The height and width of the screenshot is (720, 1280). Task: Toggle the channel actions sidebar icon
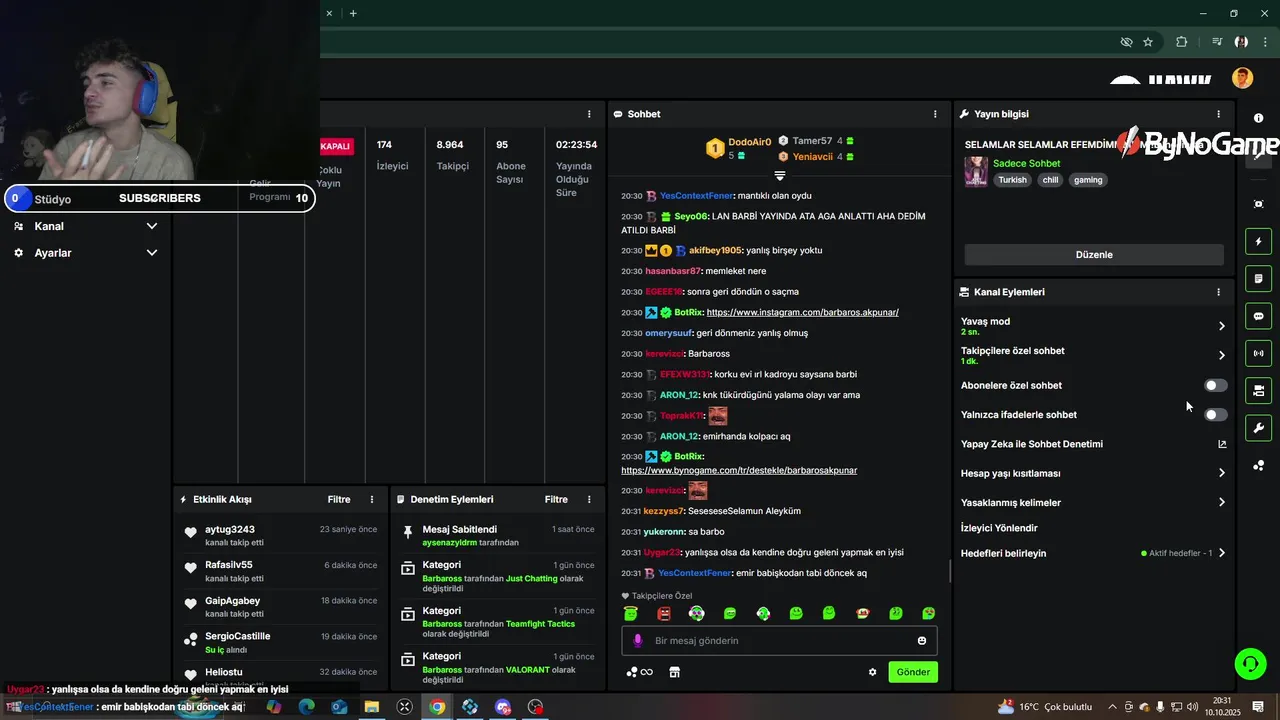coord(1258,390)
